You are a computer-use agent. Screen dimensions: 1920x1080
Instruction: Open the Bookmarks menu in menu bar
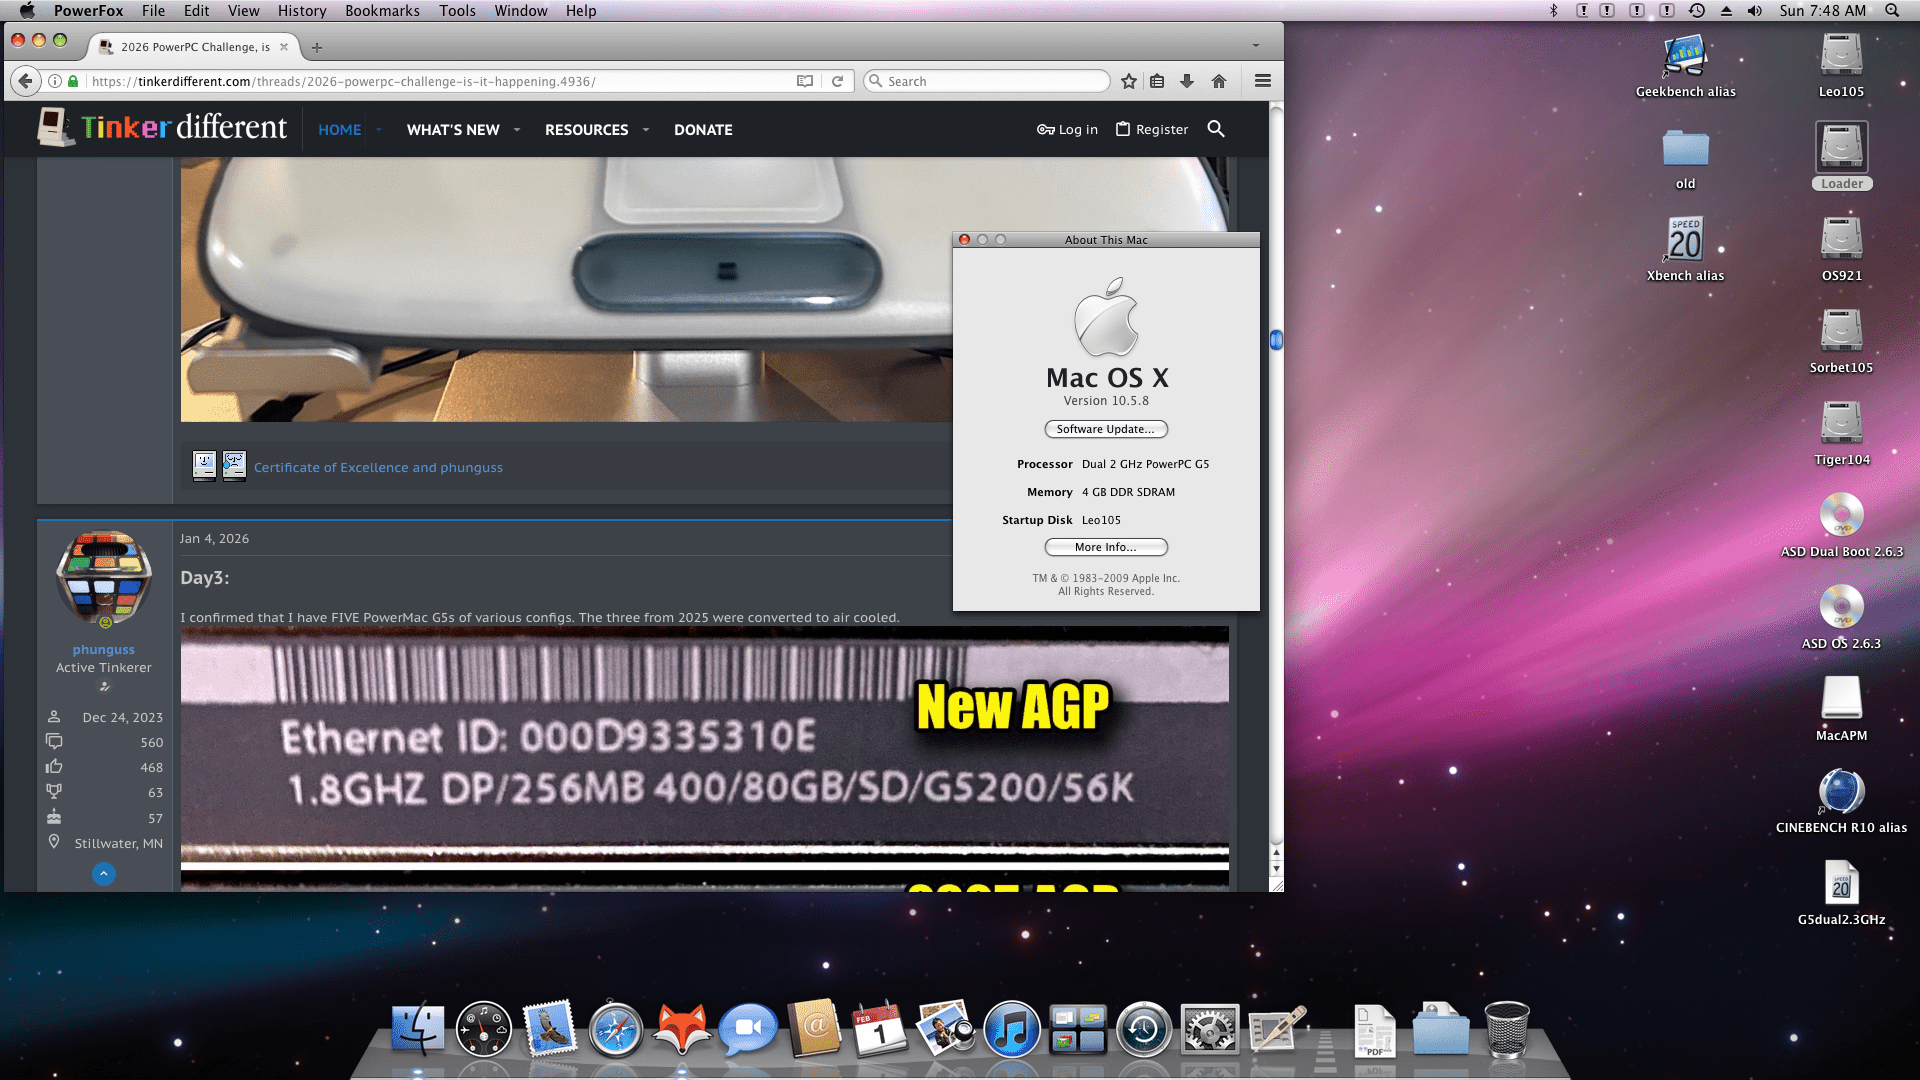pos(382,11)
